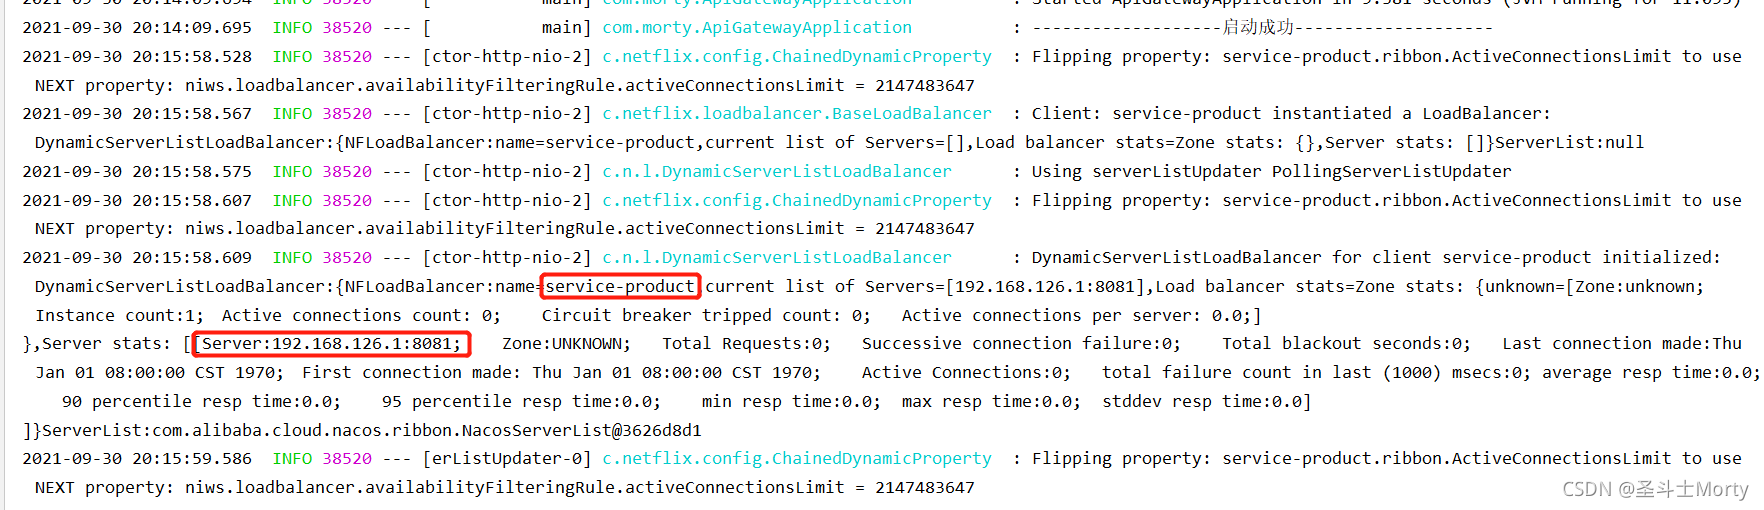Click timestamp 20:15:58.575
This screenshot has width=1764, height=510.
click(192, 172)
